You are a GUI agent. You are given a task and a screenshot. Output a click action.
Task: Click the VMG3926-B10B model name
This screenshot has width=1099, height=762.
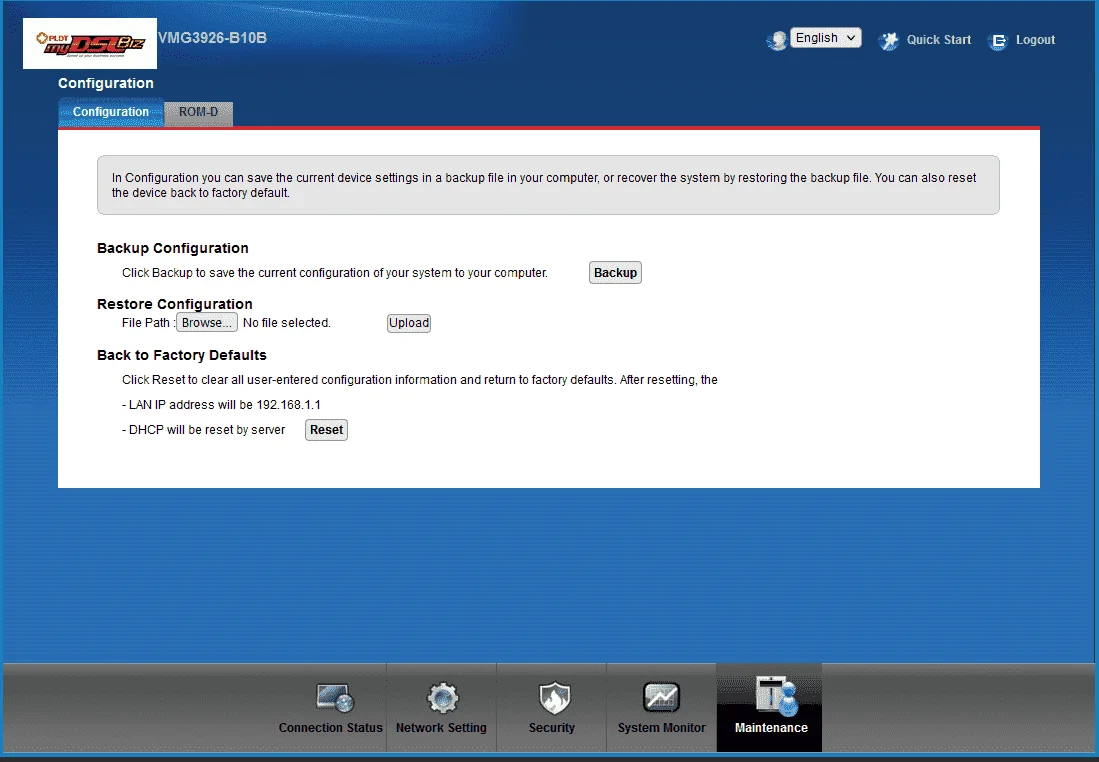[212, 38]
